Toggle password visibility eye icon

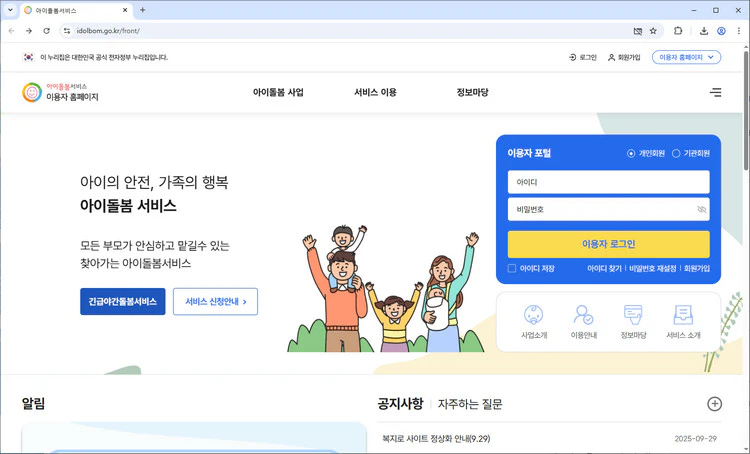click(x=701, y=210)
